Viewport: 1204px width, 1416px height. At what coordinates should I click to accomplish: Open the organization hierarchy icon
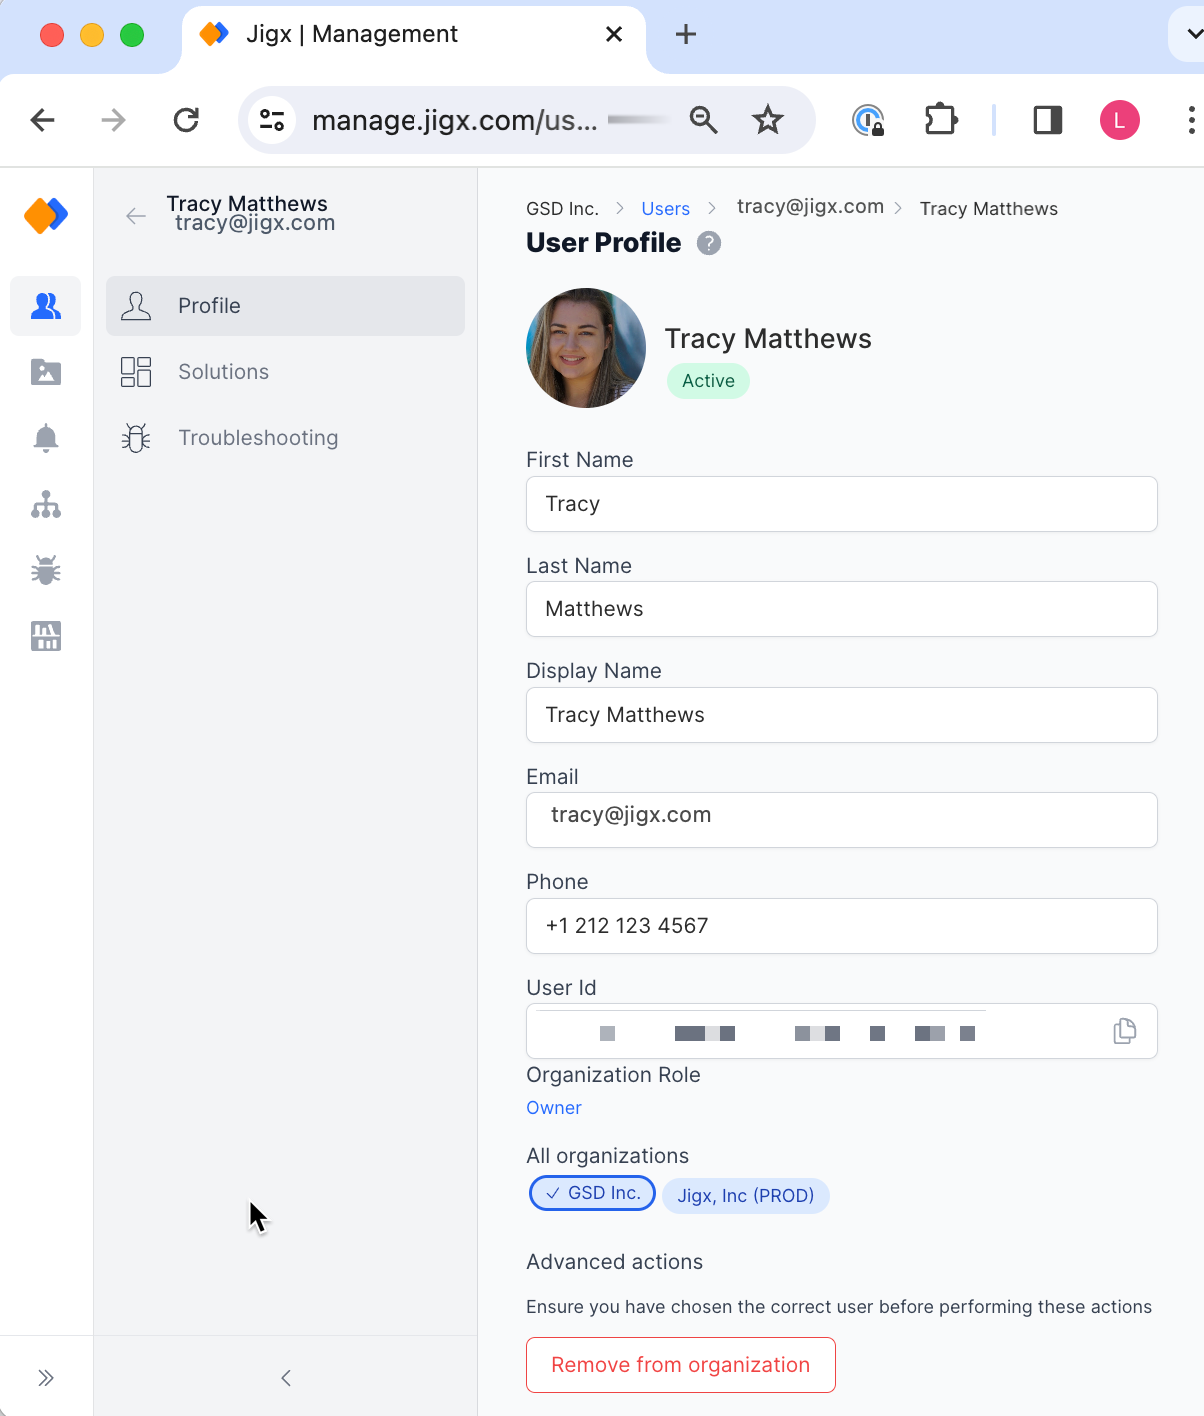[46, 505]
